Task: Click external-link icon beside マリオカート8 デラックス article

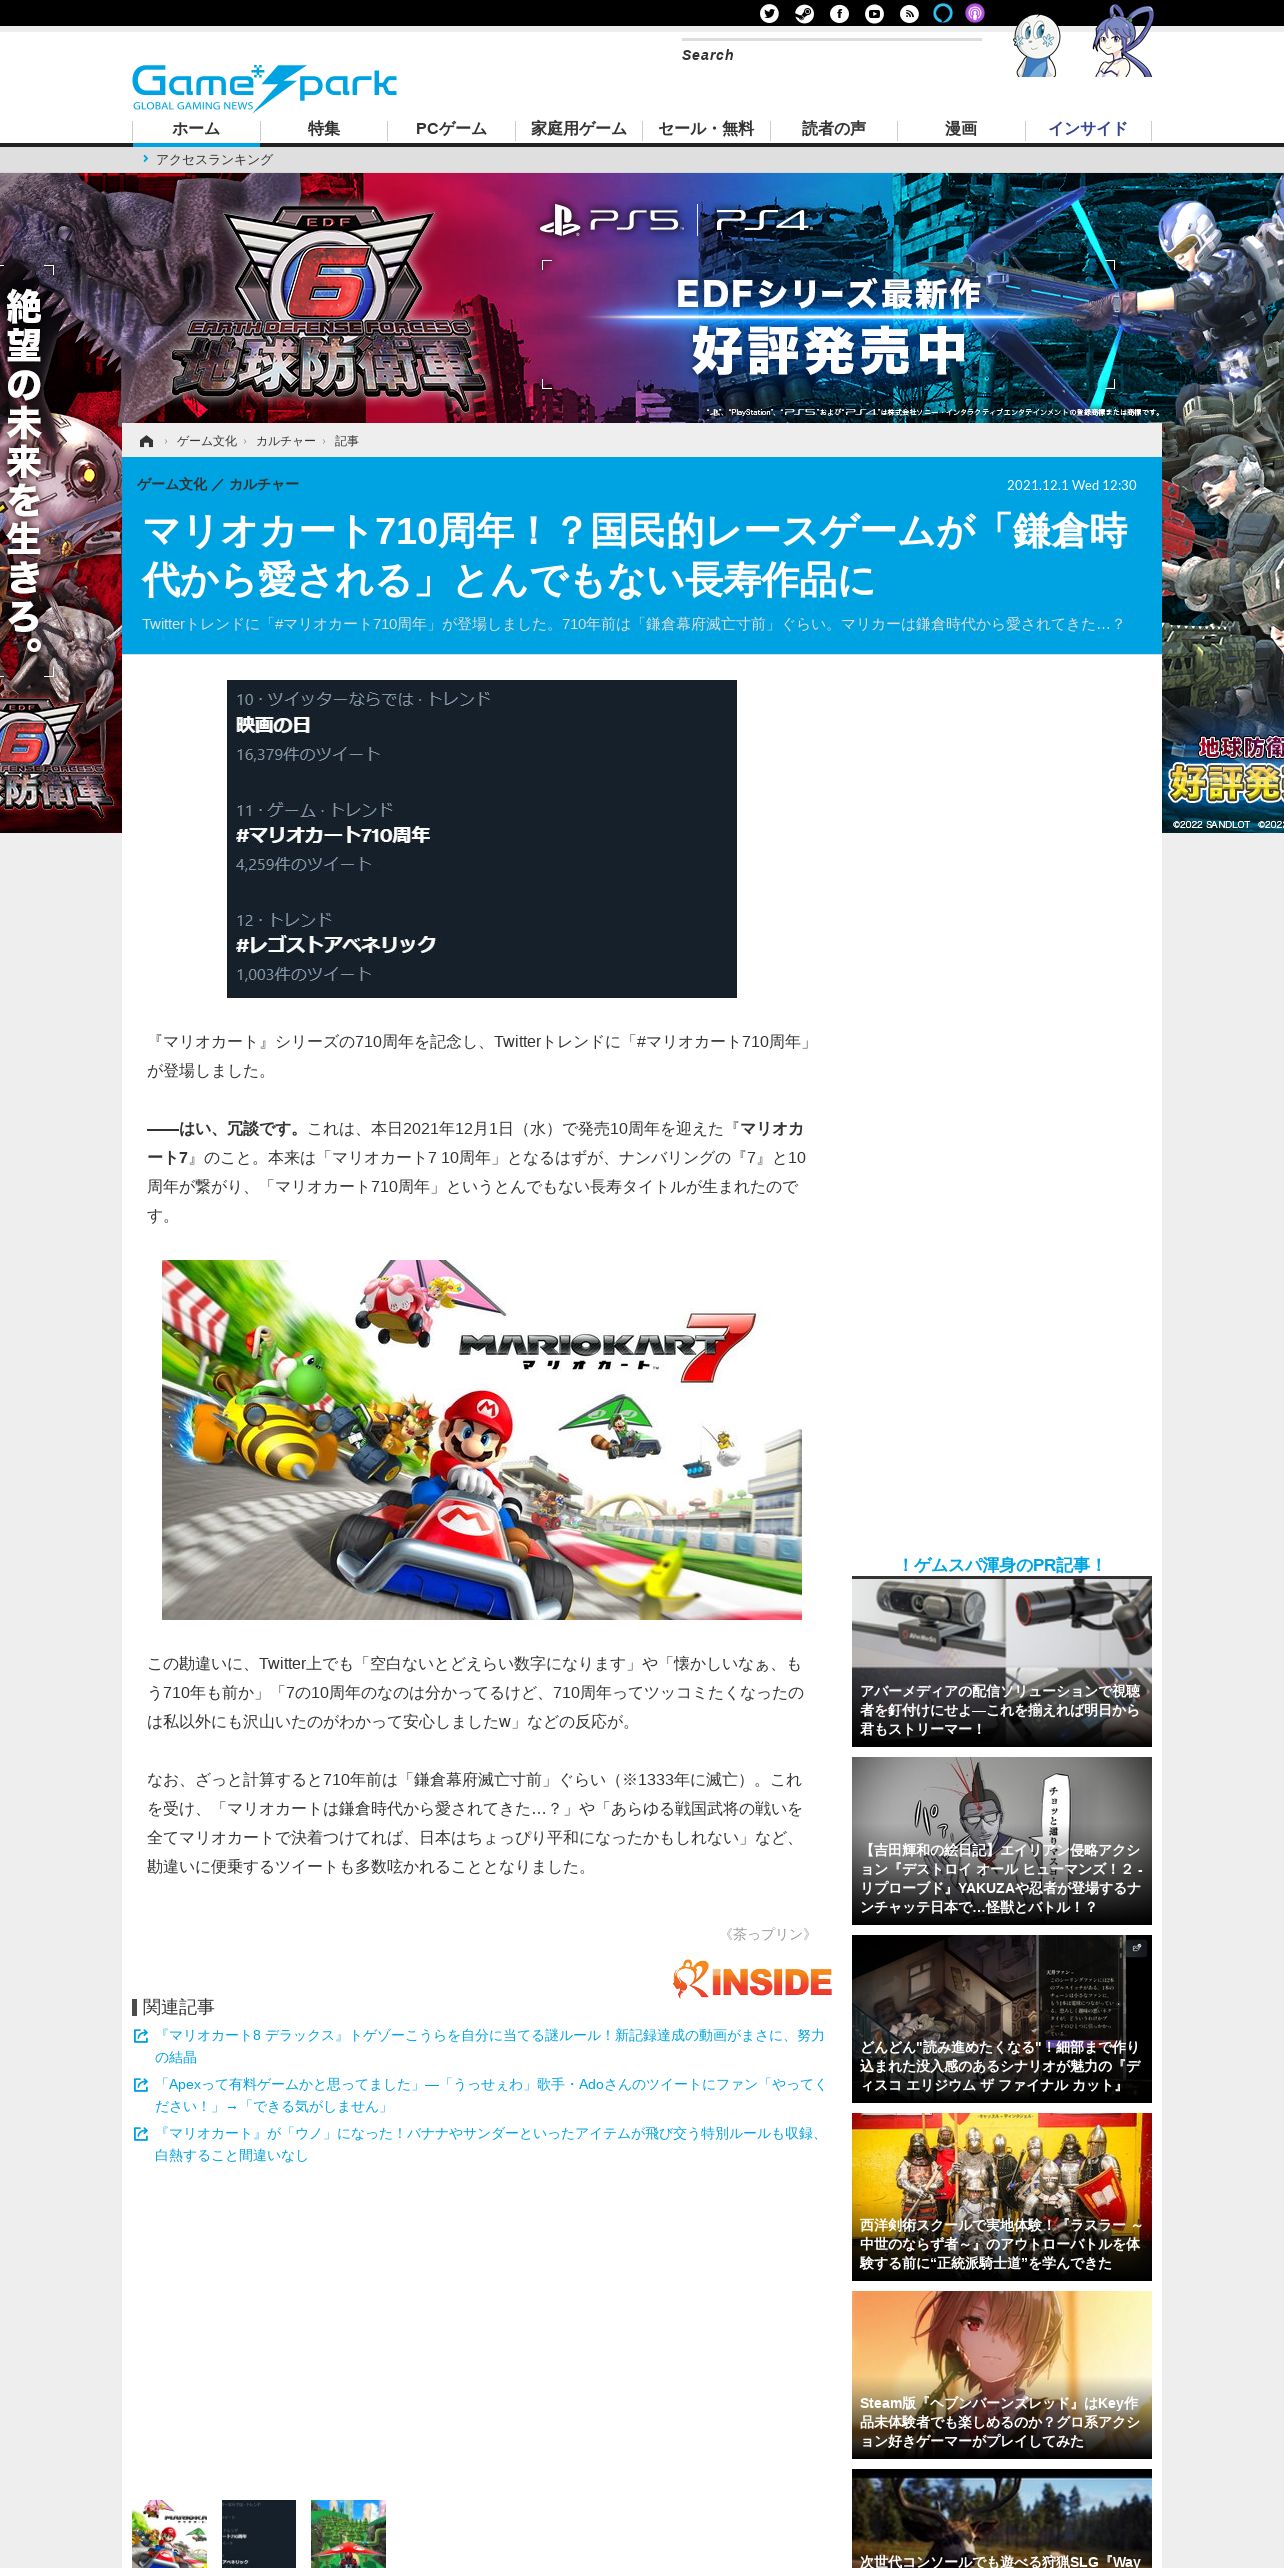Action: click(x=141, y=2036)
